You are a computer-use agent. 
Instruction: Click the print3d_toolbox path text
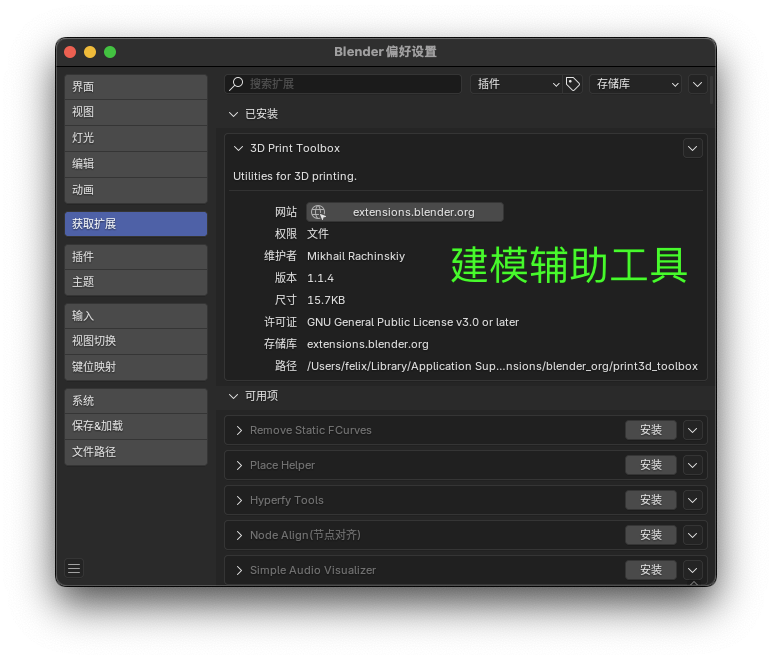click(x=502, y=366)
